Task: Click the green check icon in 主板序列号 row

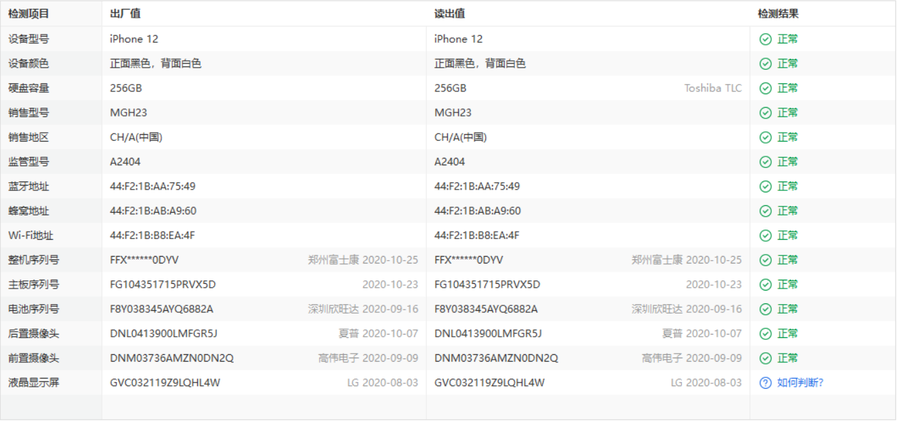Action: (765, 285)
